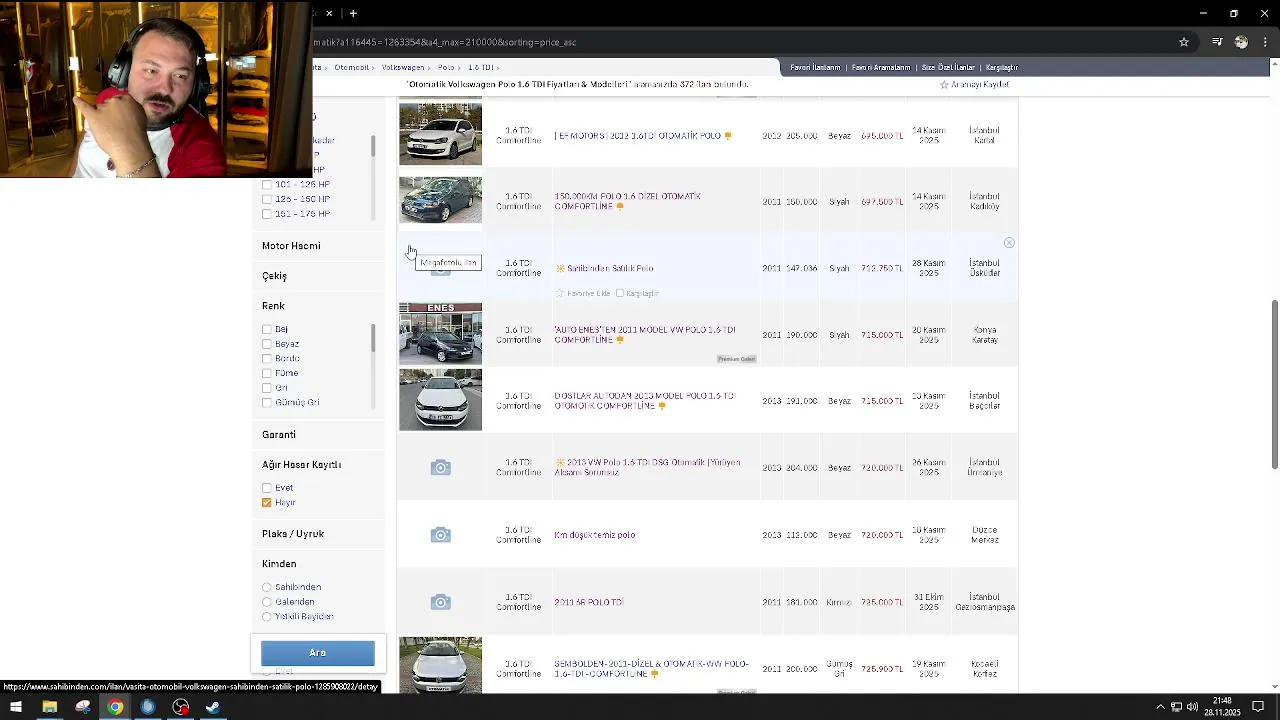The width and height of the screenshot is (1280, 720).
Task: Bookmark this page with the star icon
Action: tap(1184, 42)
